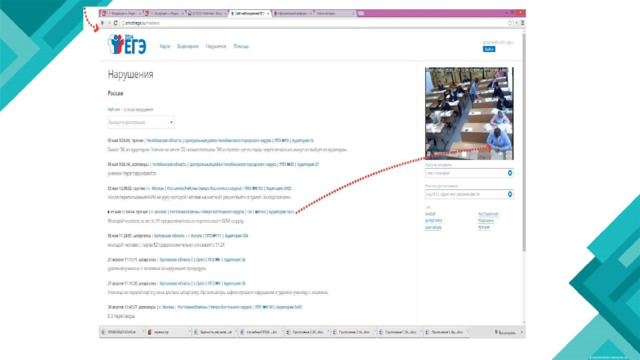This screenshot has height=360, width=640.
Task: Reload the page with the refresh icon
Action: click(116, 23)
